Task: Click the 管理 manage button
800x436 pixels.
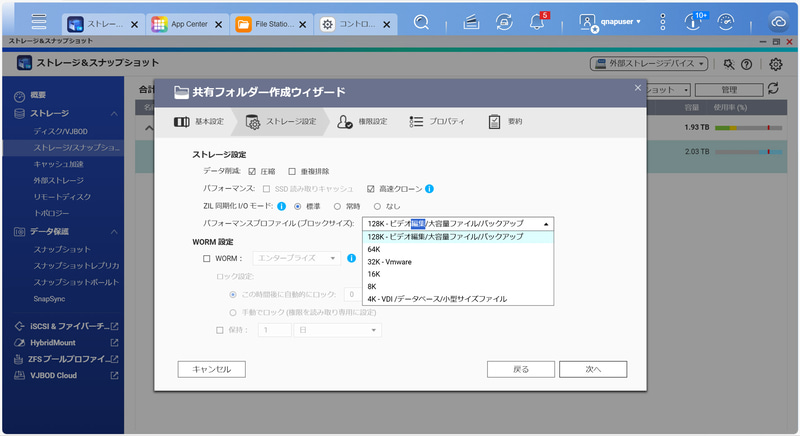Action: pos(729,90)
